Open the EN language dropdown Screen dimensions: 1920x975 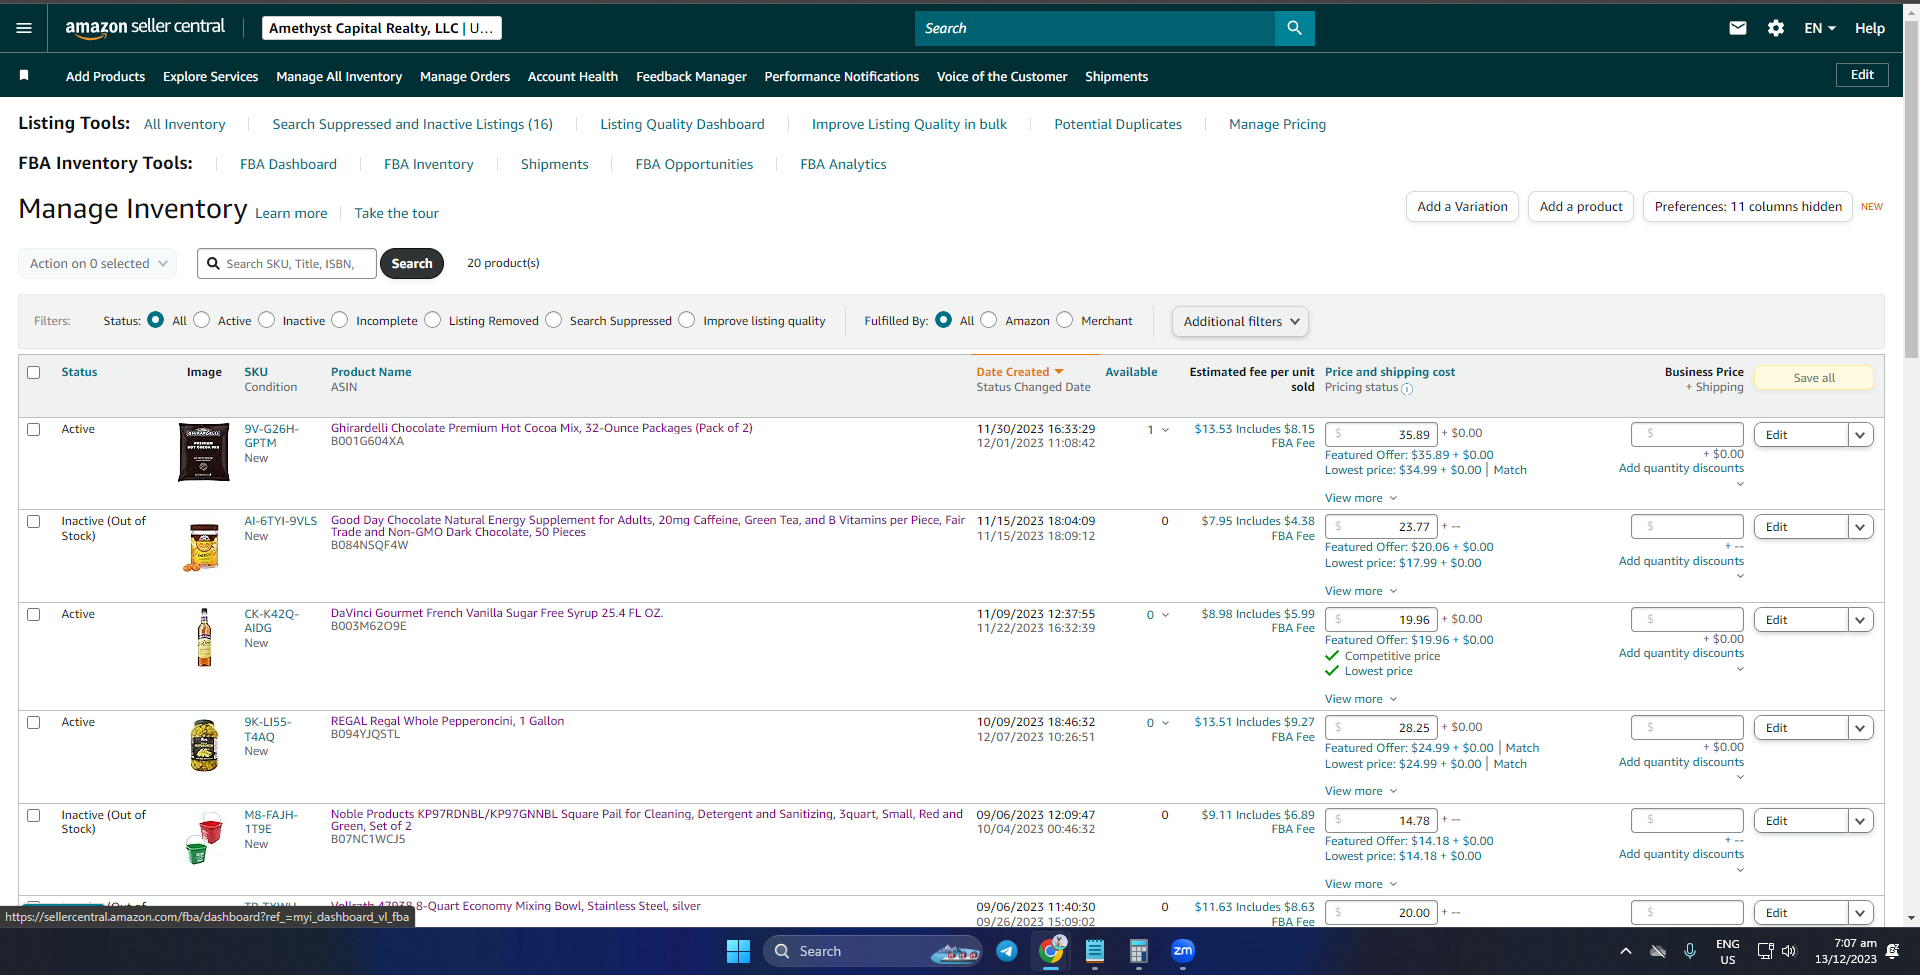coord(1820,28)
